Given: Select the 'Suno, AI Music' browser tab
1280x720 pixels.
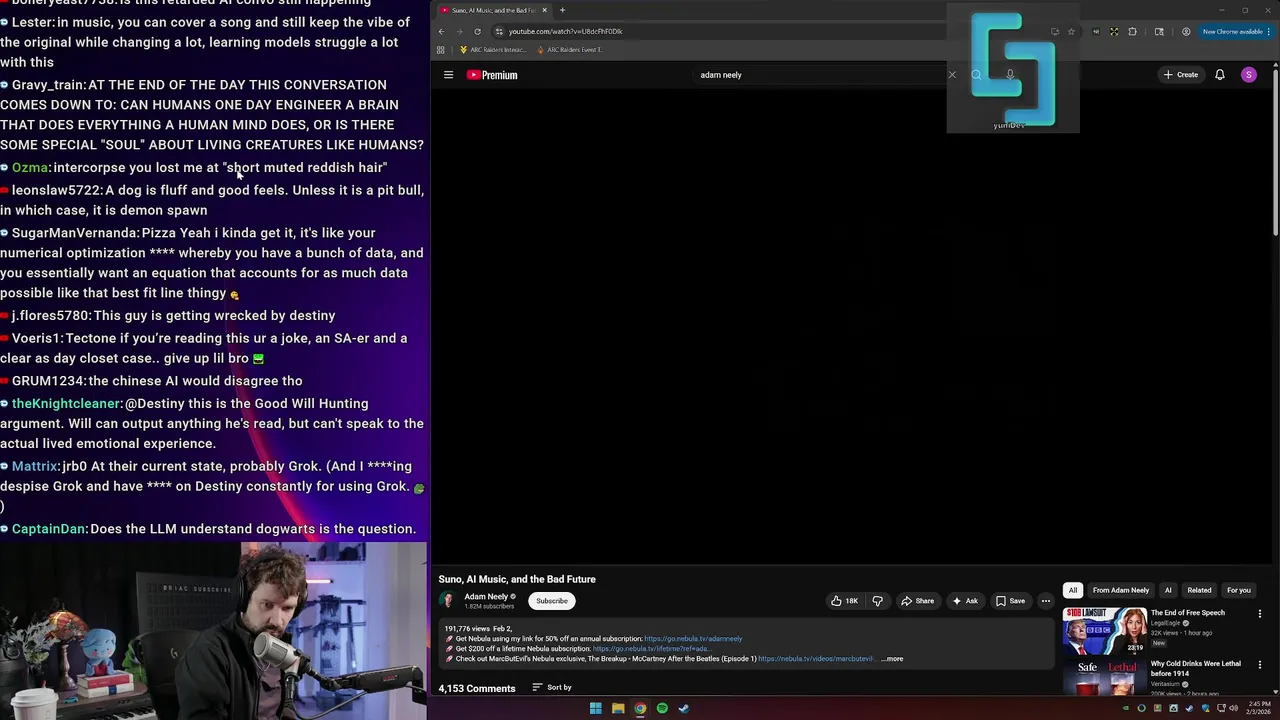Looking at the screenshot, I should click(x=492, y=10).
